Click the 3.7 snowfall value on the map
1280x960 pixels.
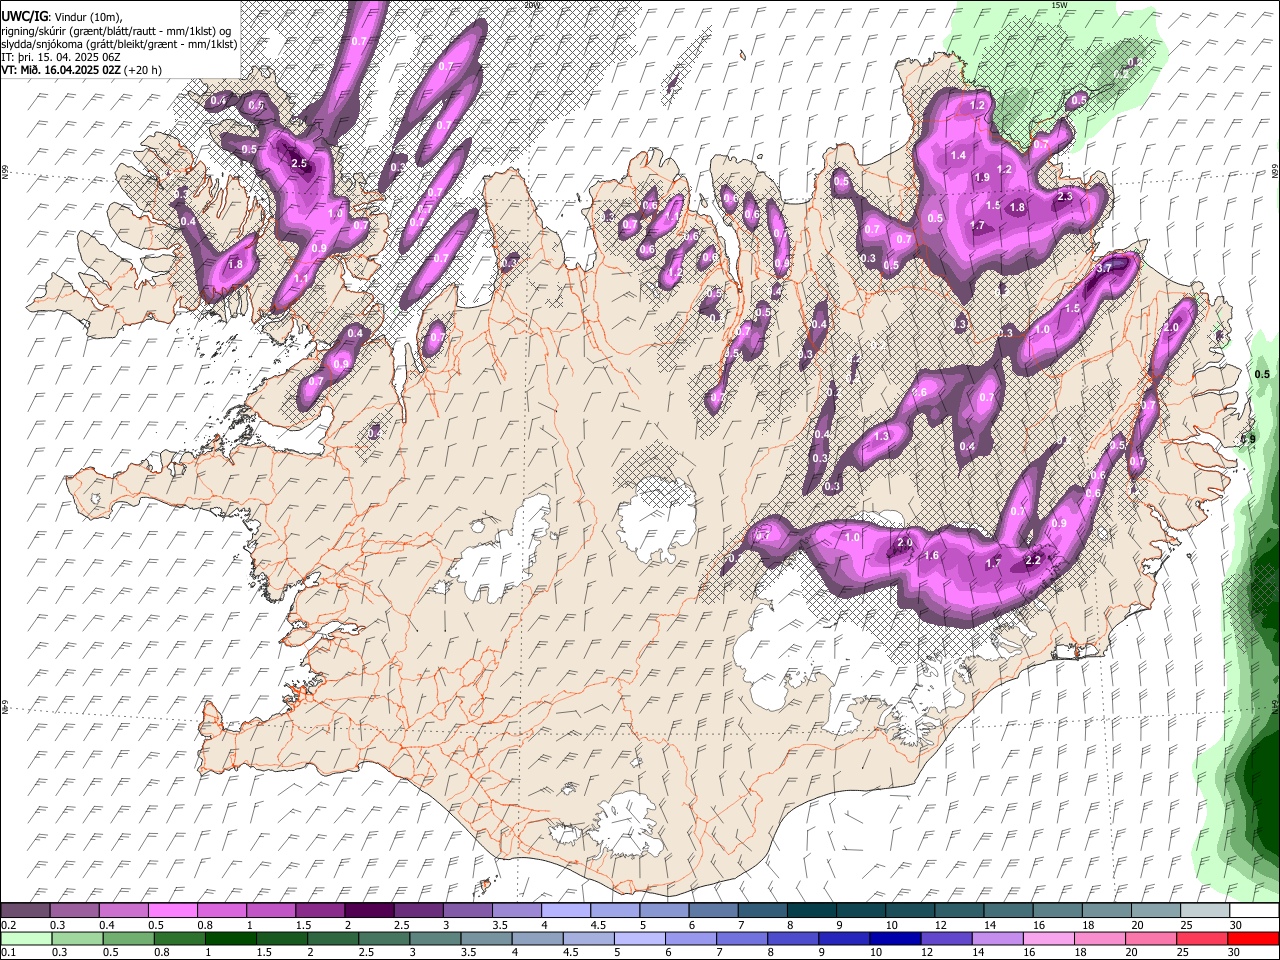[1104, 269]
